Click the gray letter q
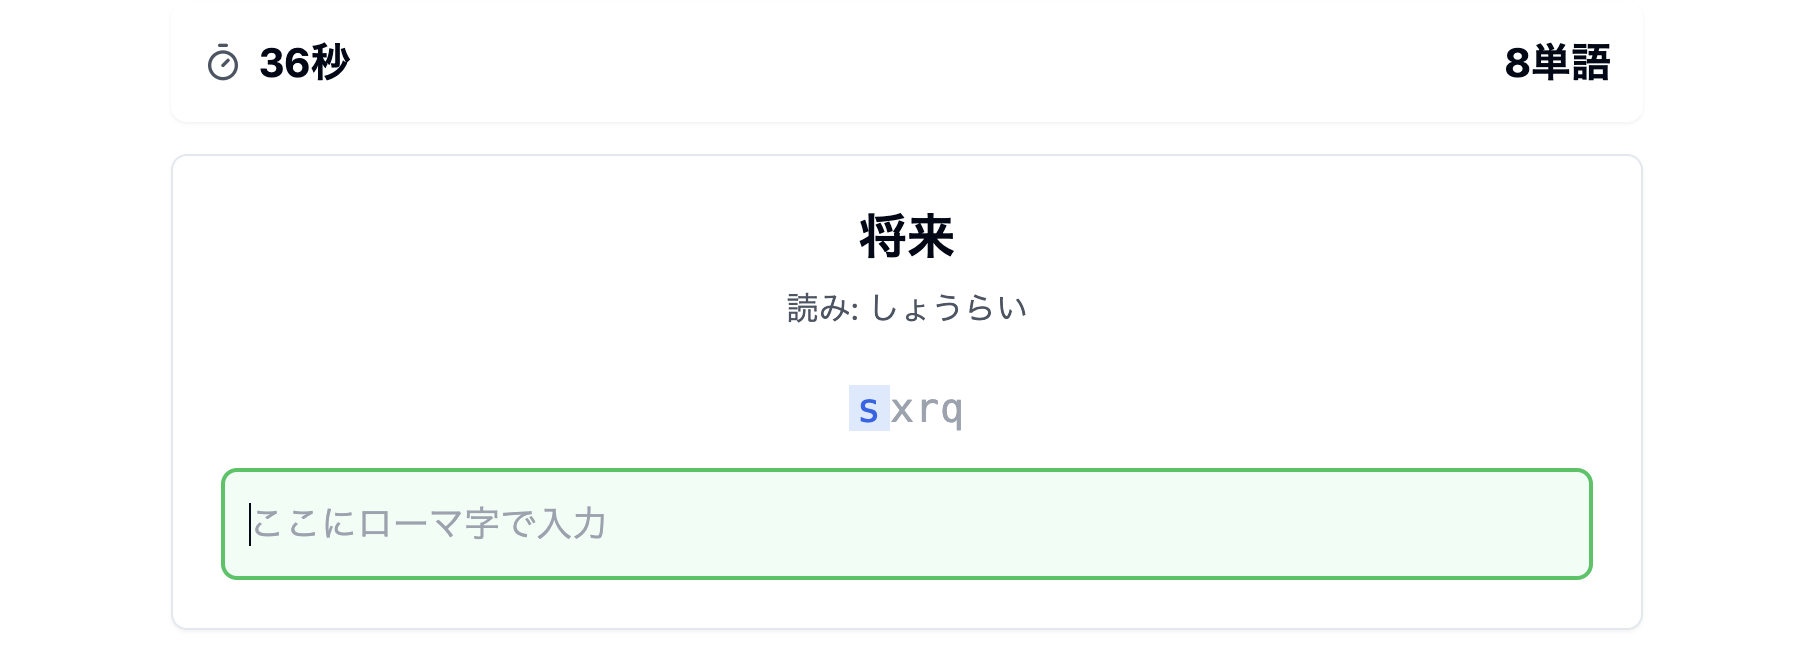Image resolution: width=1810 pixels, height=668 pixels. pyautogui.click(x=952, y=410)
